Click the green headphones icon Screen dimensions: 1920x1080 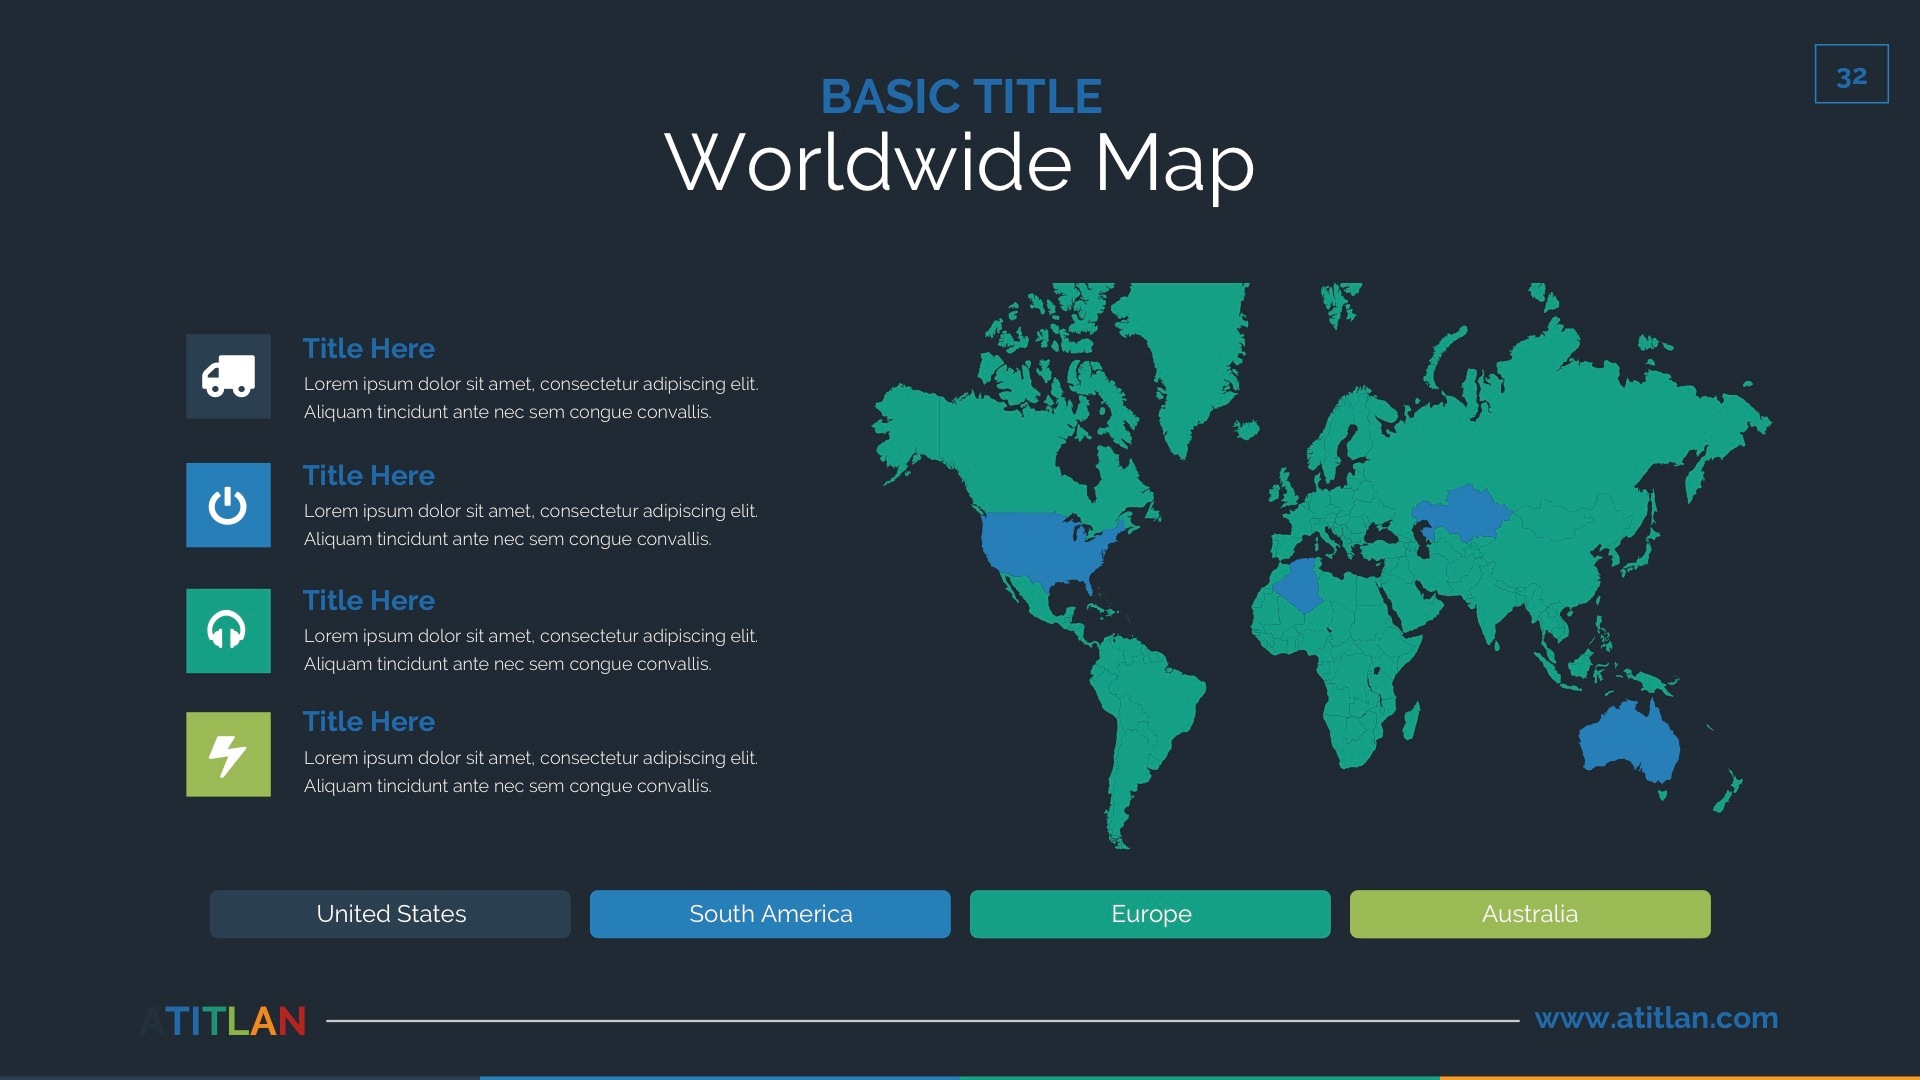[228, 631]
